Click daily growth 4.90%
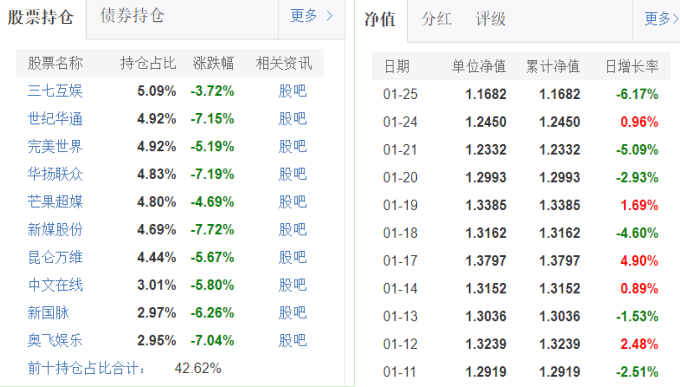The image size is (680, 387). click(x=639, y=261)
